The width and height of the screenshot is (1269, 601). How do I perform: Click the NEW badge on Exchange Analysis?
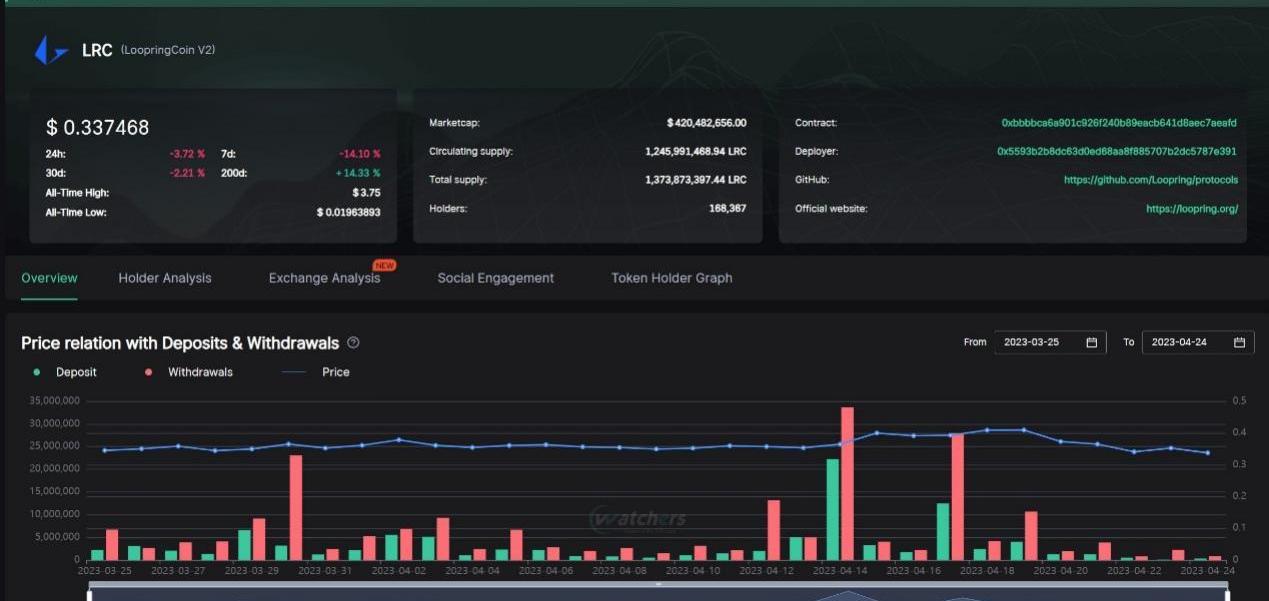(384, 265)
